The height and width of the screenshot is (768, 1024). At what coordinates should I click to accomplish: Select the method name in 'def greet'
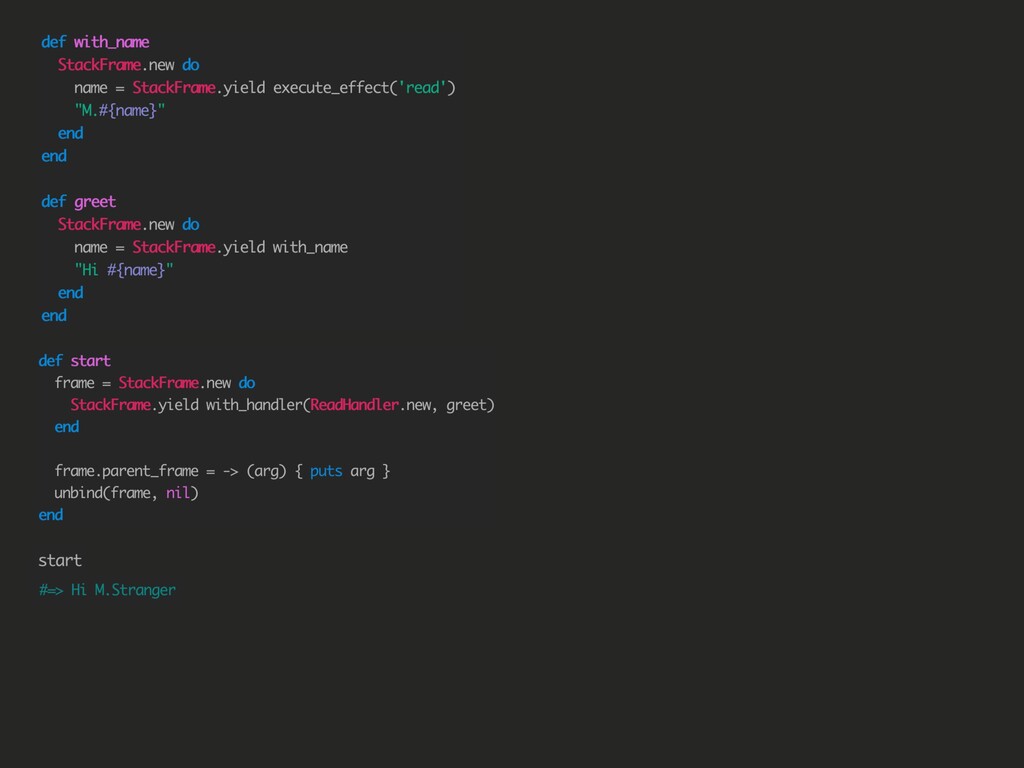click(x=95, y=202)
